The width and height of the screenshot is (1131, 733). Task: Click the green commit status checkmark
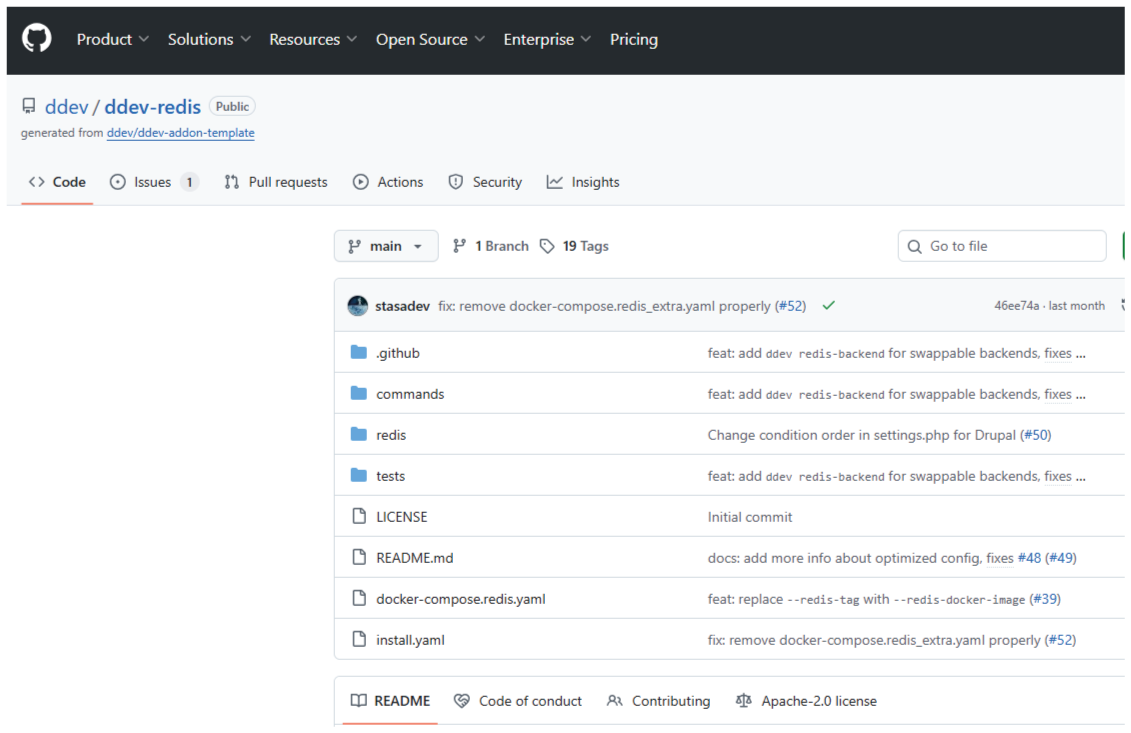[x=829, y=306]
